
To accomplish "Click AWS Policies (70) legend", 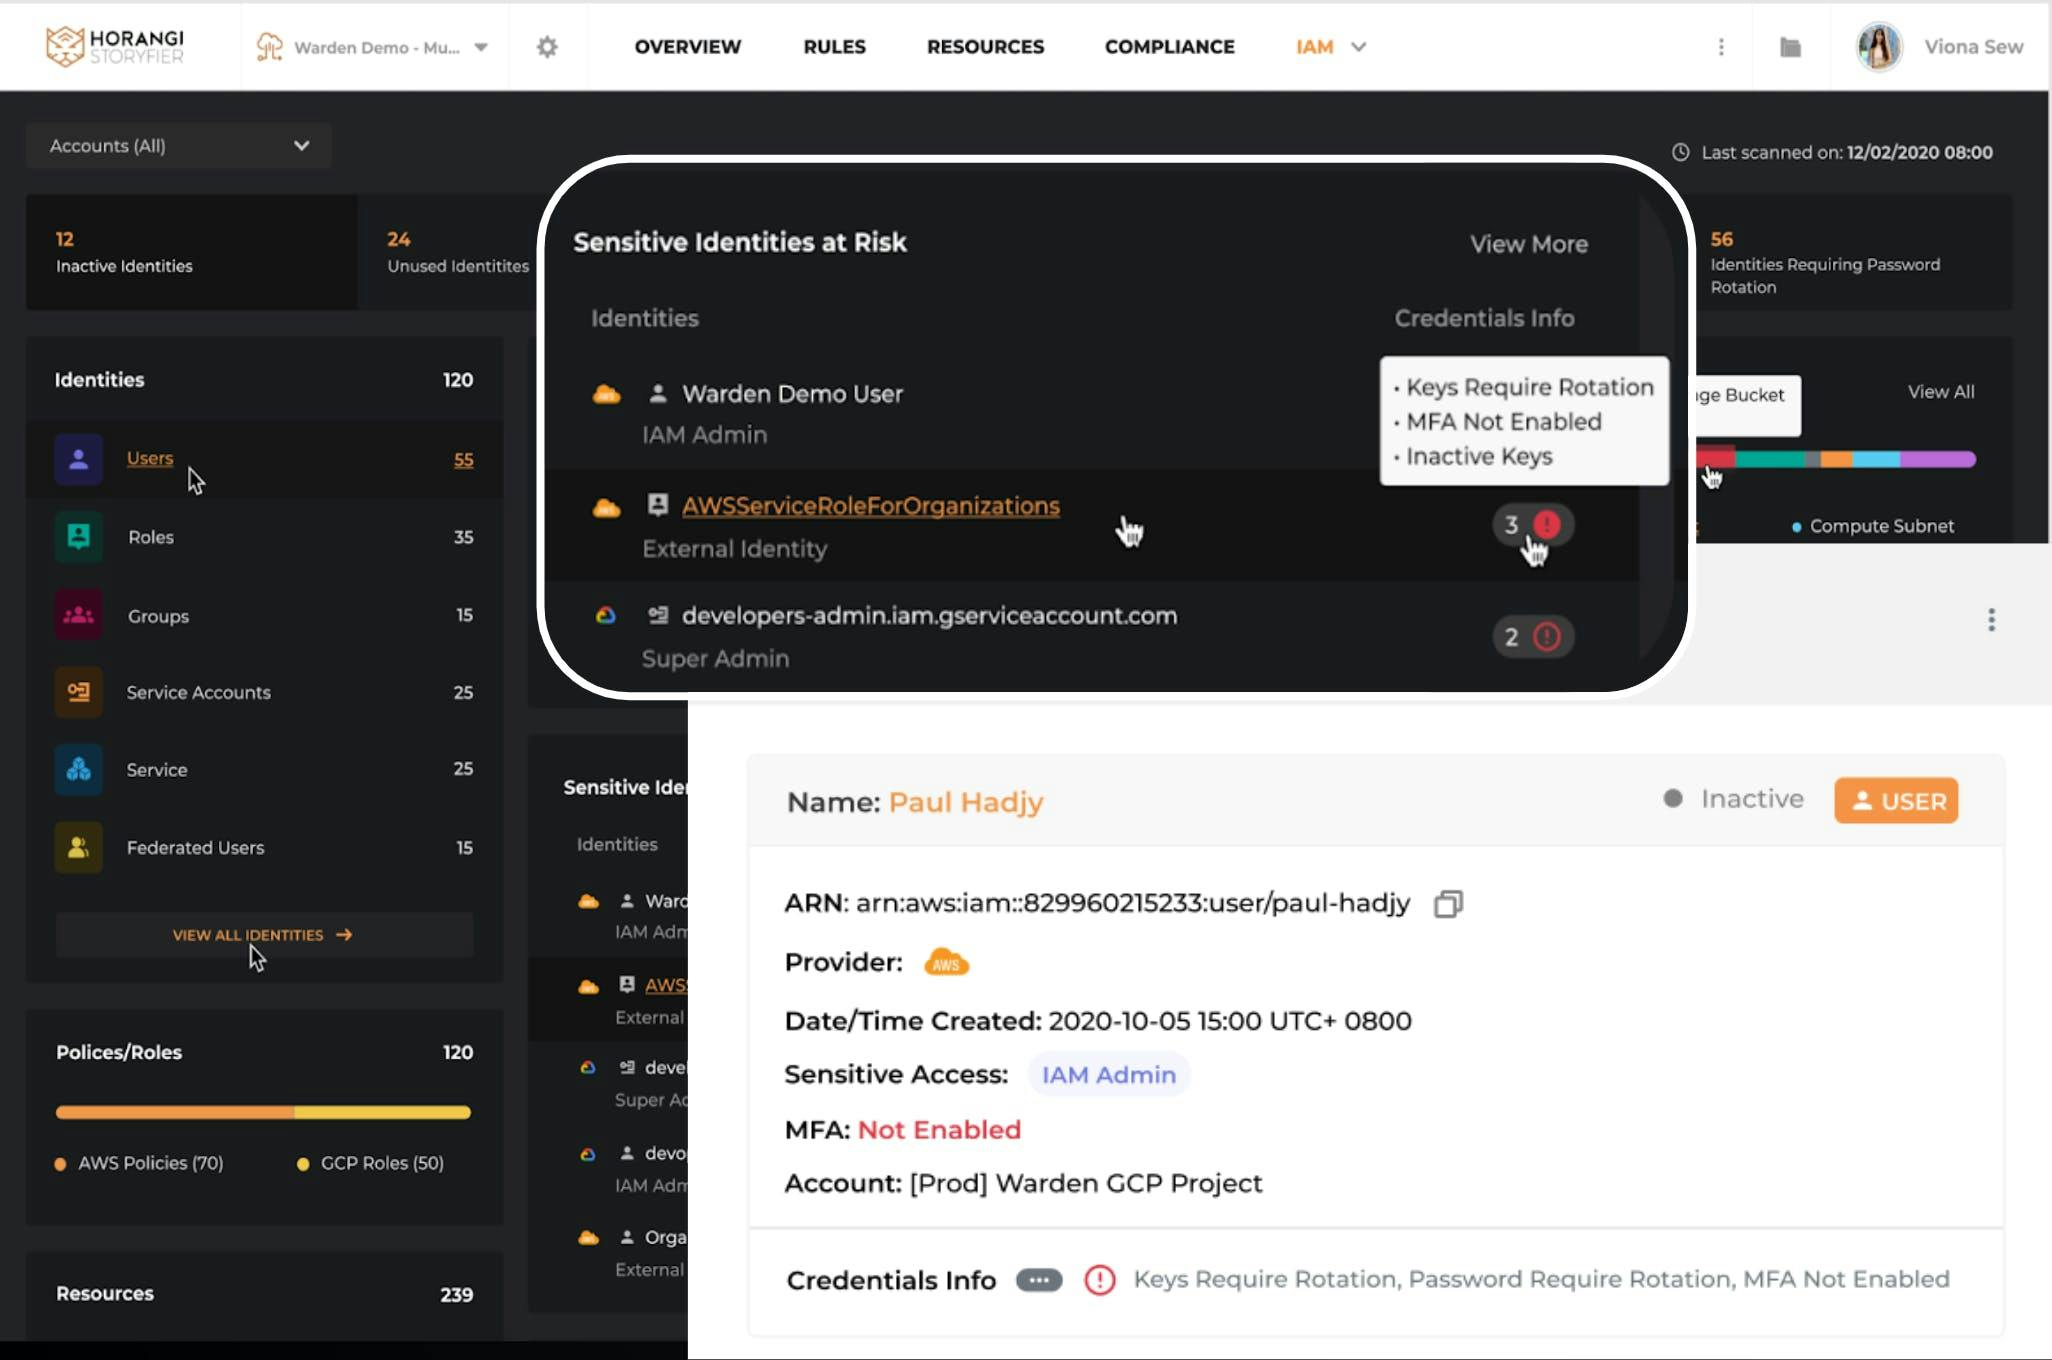I will point(139,1163).
